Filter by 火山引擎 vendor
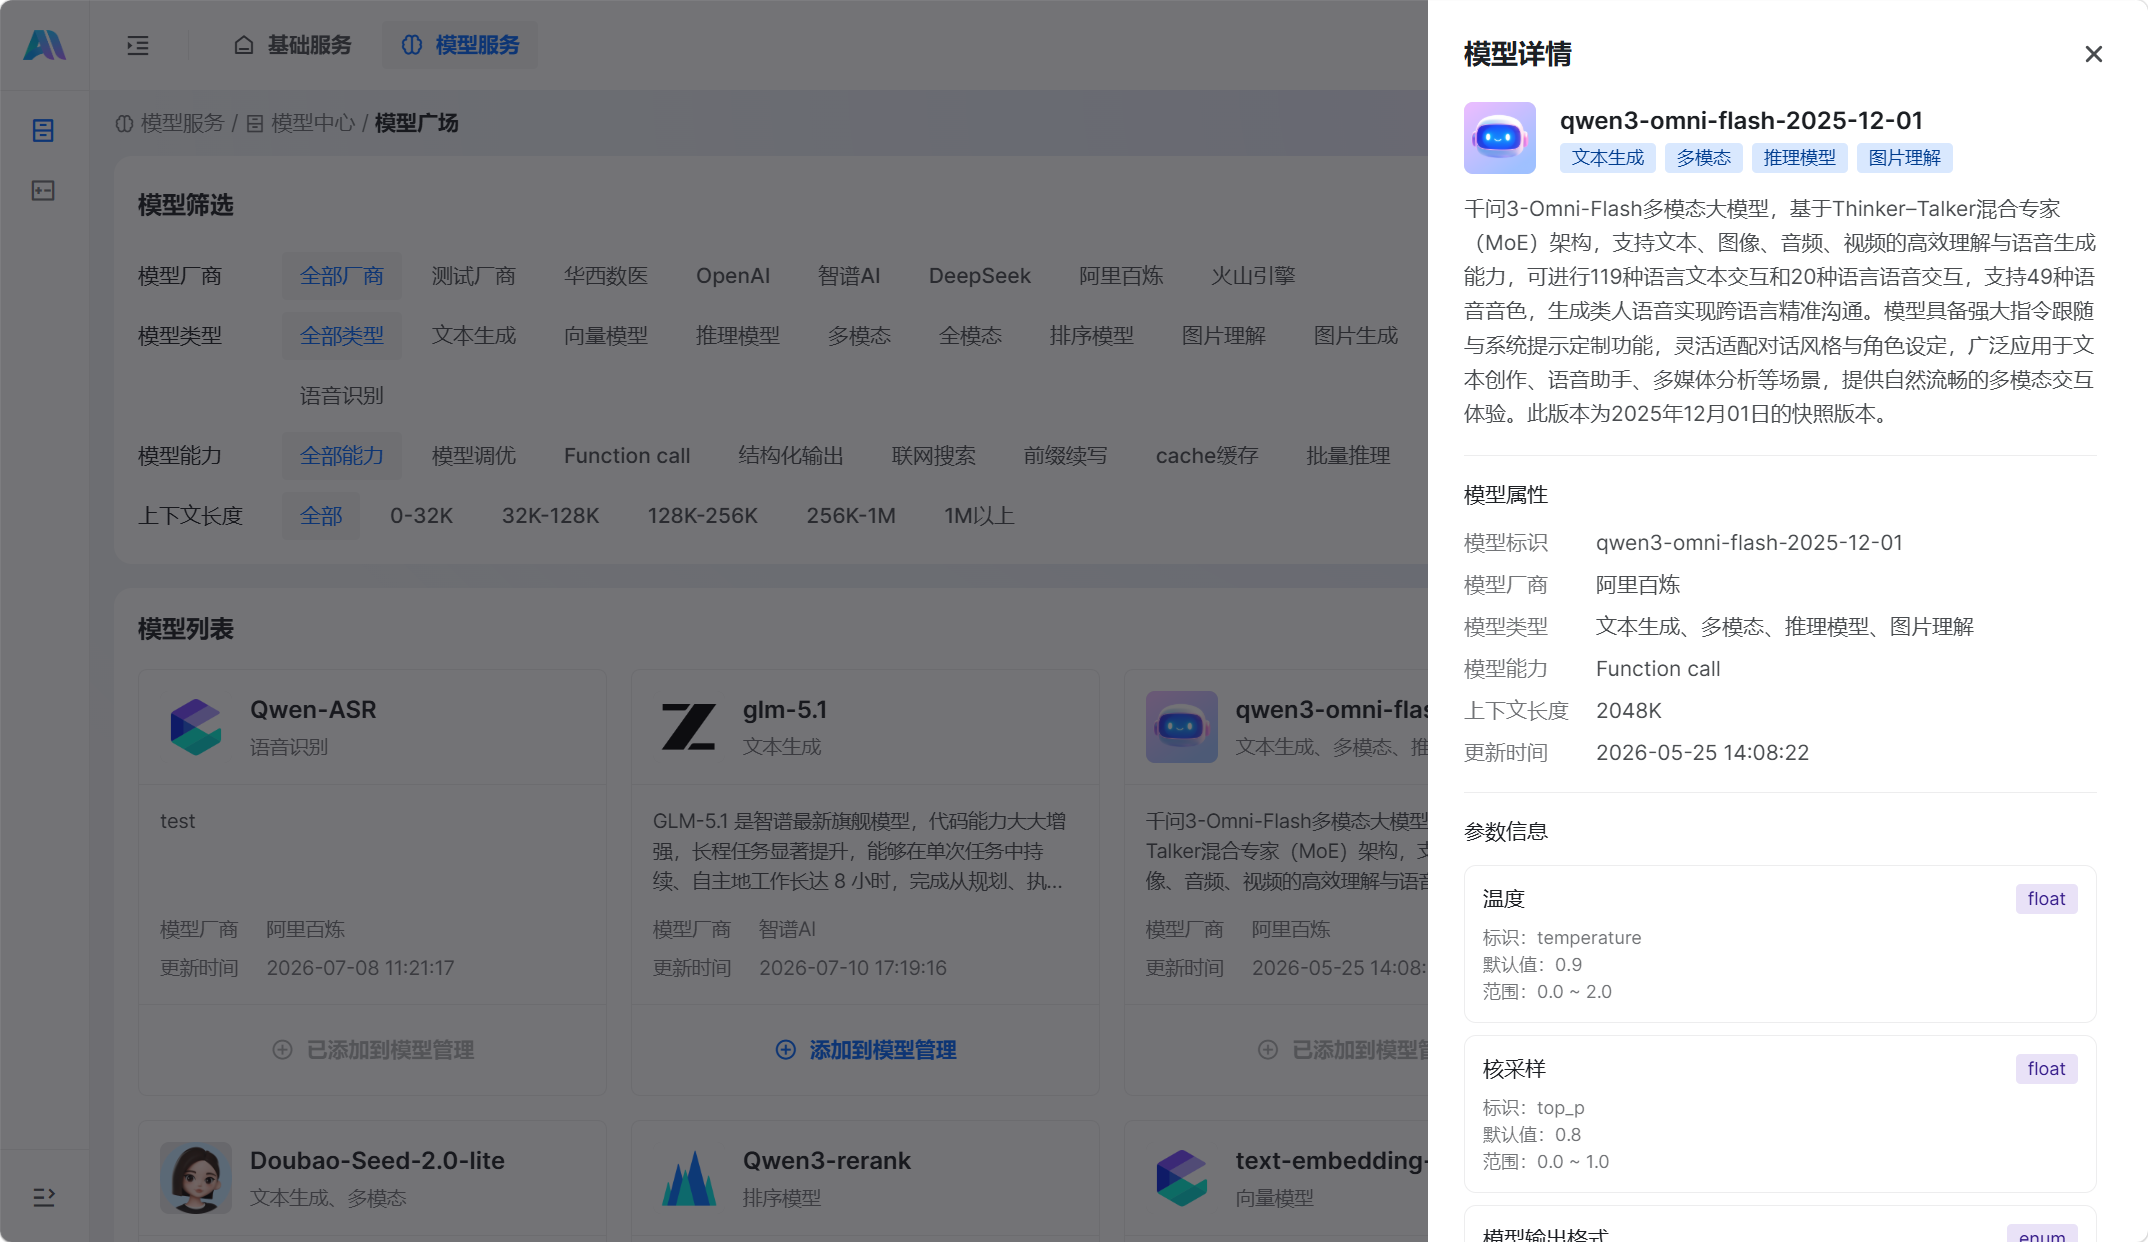Viewport: 2148px width, 1242px height. point(1253,276)
